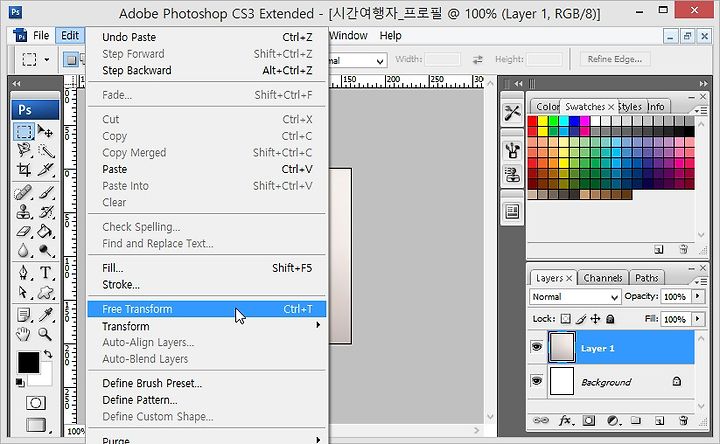Select the Clone Stamp tool
This screenshot has width=720, height=444.
coord(23,212)
